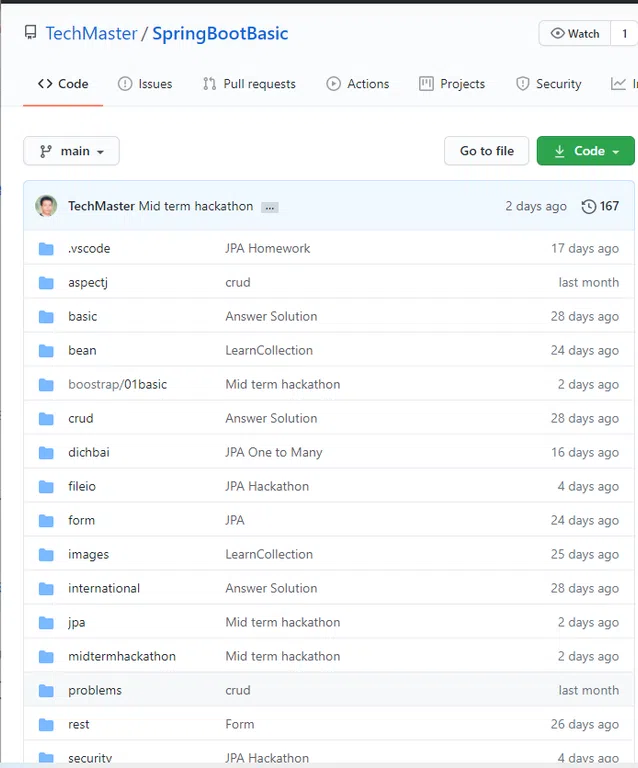Open JPA Homework commit on .vscode row
The width and height of the screenshot is (638, 768).
(268, 248)
